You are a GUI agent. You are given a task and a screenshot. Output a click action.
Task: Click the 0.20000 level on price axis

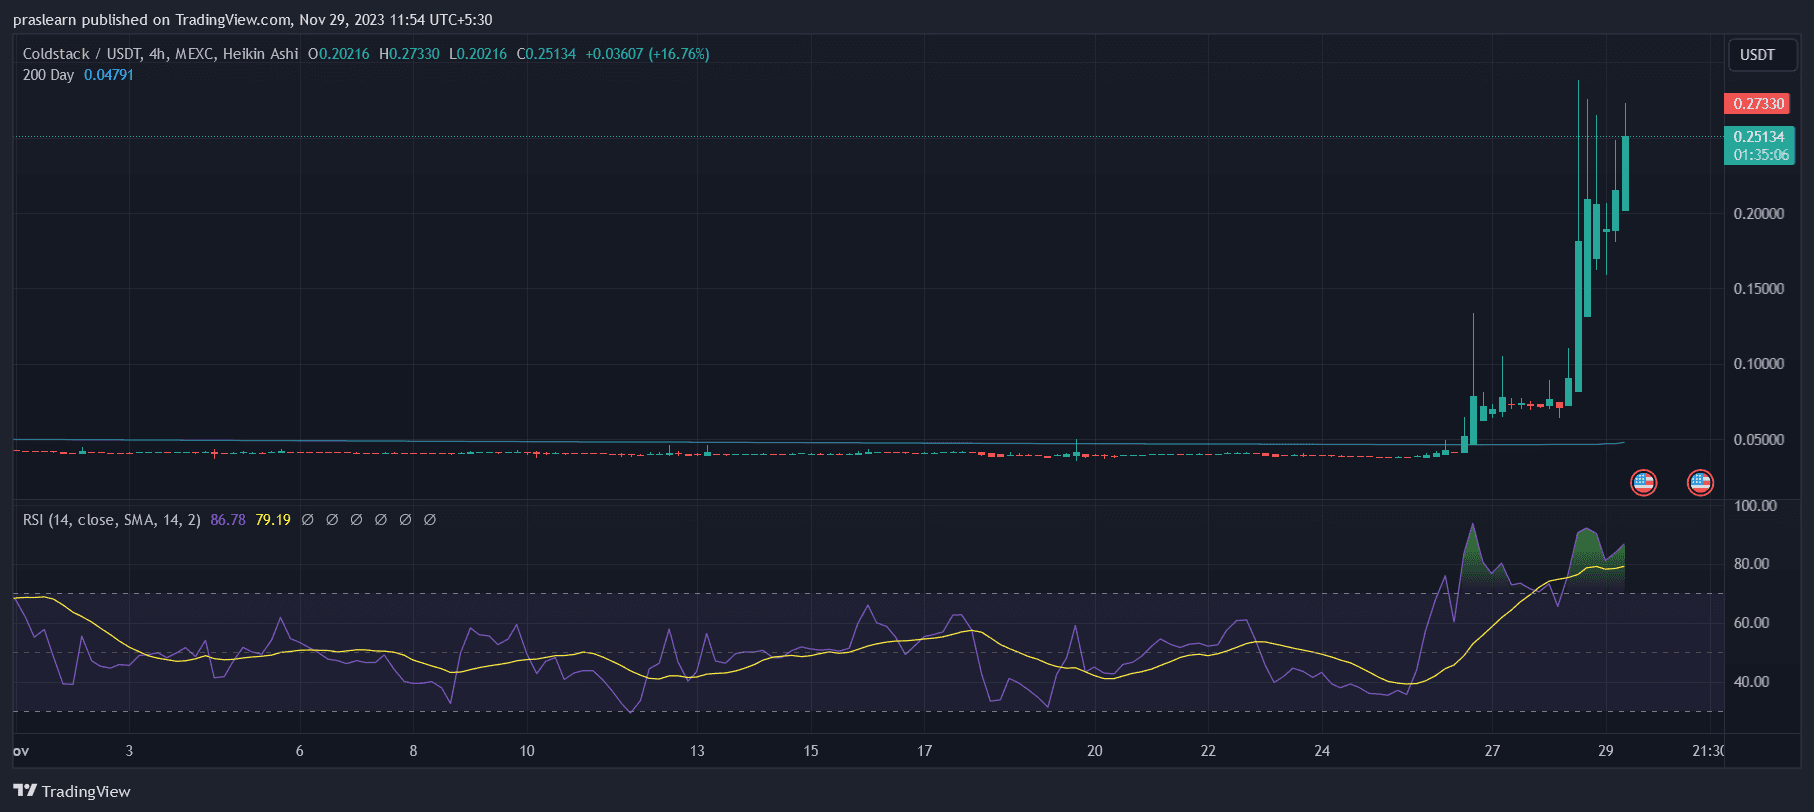[1758, 214]
